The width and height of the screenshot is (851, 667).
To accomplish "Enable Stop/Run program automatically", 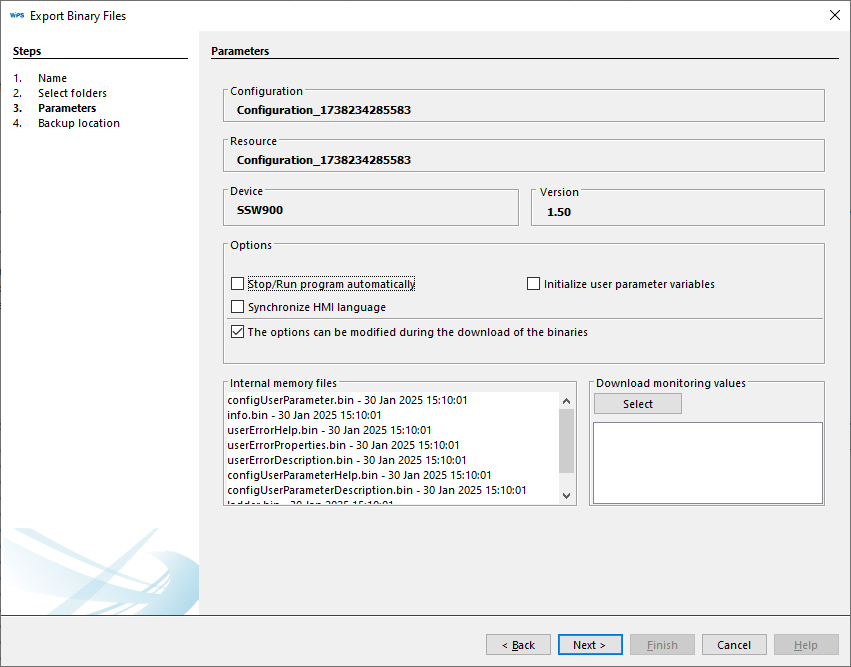I will pyautogui.click(x=237, y=284).
